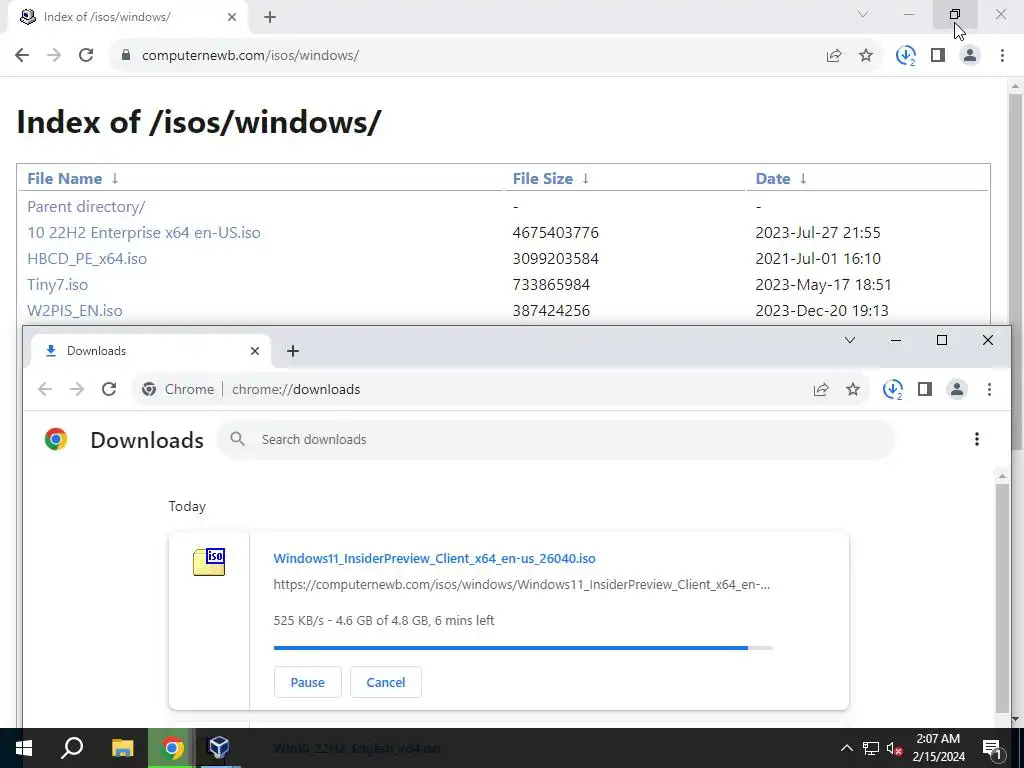
Task: Open the Downloads page more actions menu
Action: (977, 440)
